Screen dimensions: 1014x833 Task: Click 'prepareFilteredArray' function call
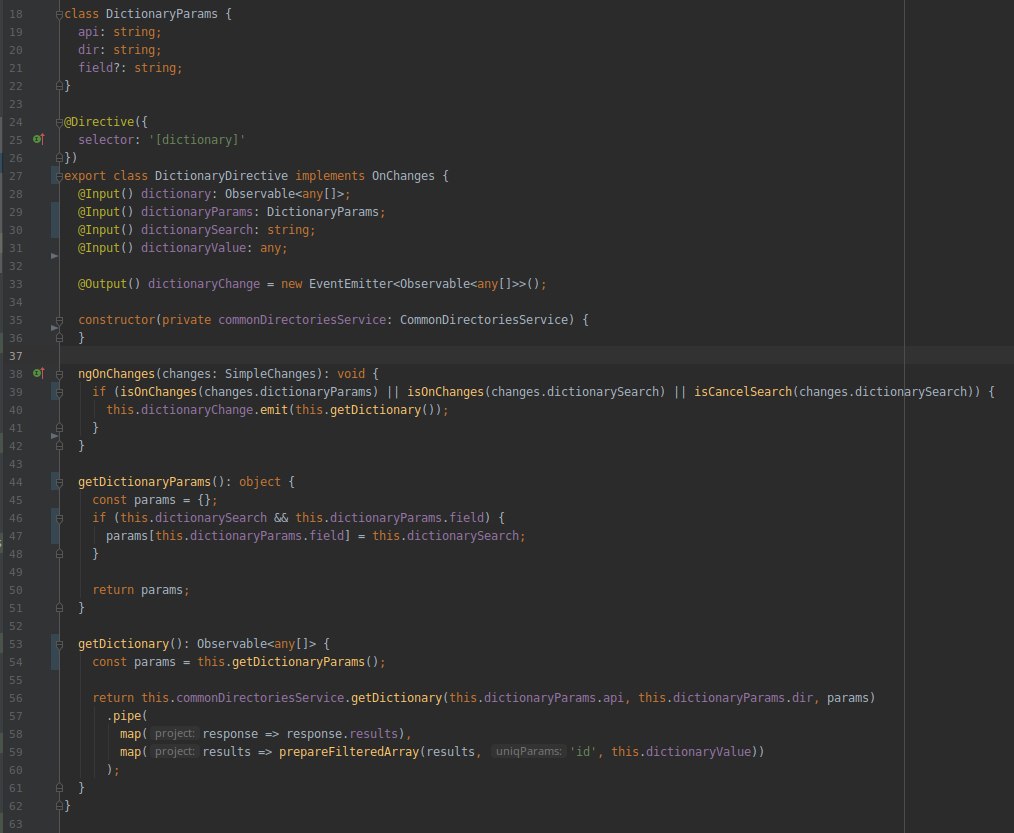[x=349, y=752]
